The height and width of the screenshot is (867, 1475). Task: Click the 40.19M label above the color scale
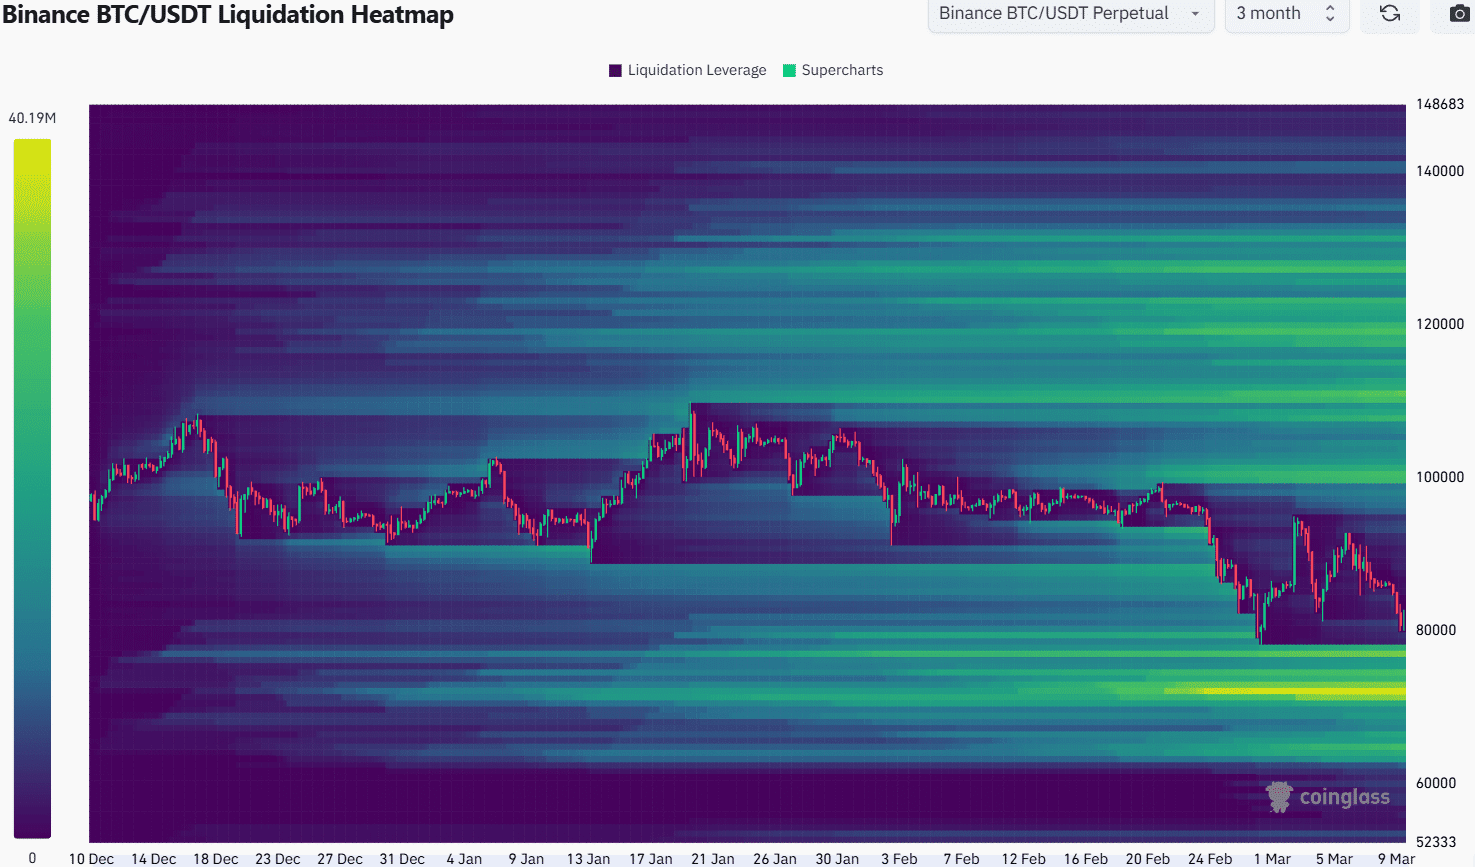[32, 117]
